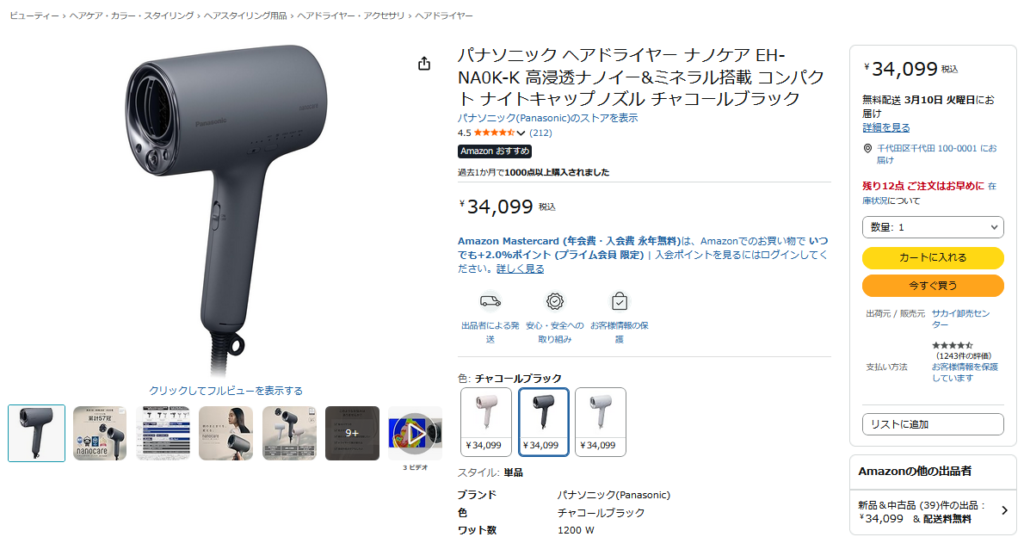The width and height of the screenshot is (1024, 537).
Task: Click the delivery location pin icon
Action: pos(868,148)
